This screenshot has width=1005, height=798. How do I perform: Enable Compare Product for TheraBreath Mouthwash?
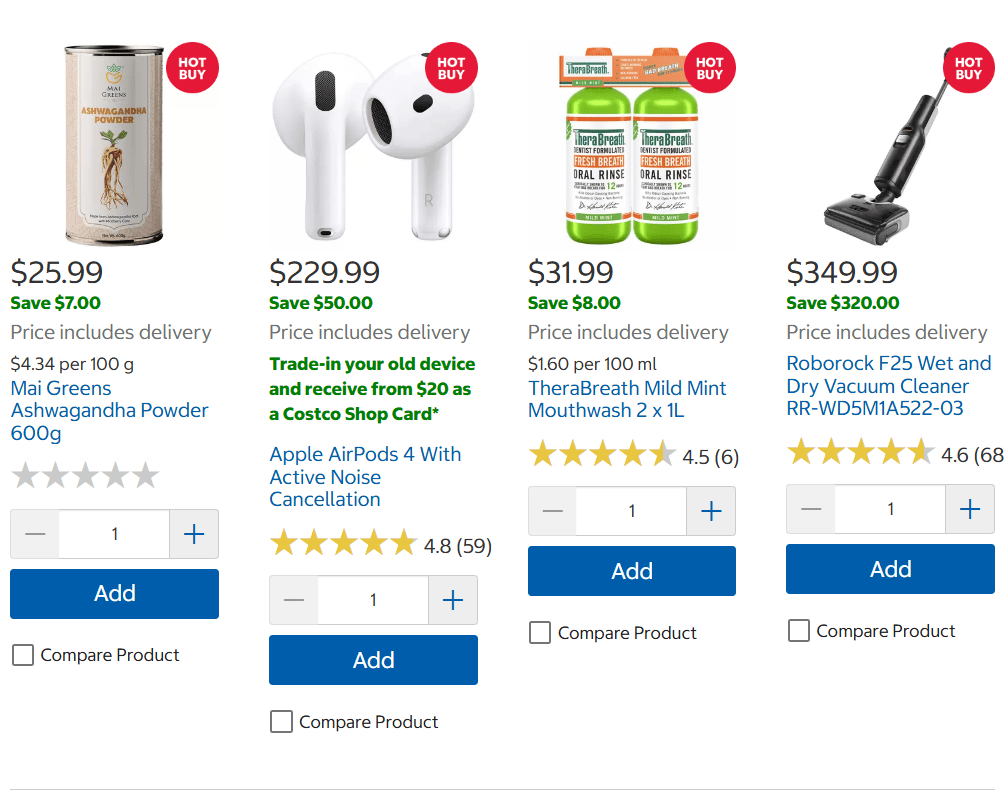coord(540,633)
